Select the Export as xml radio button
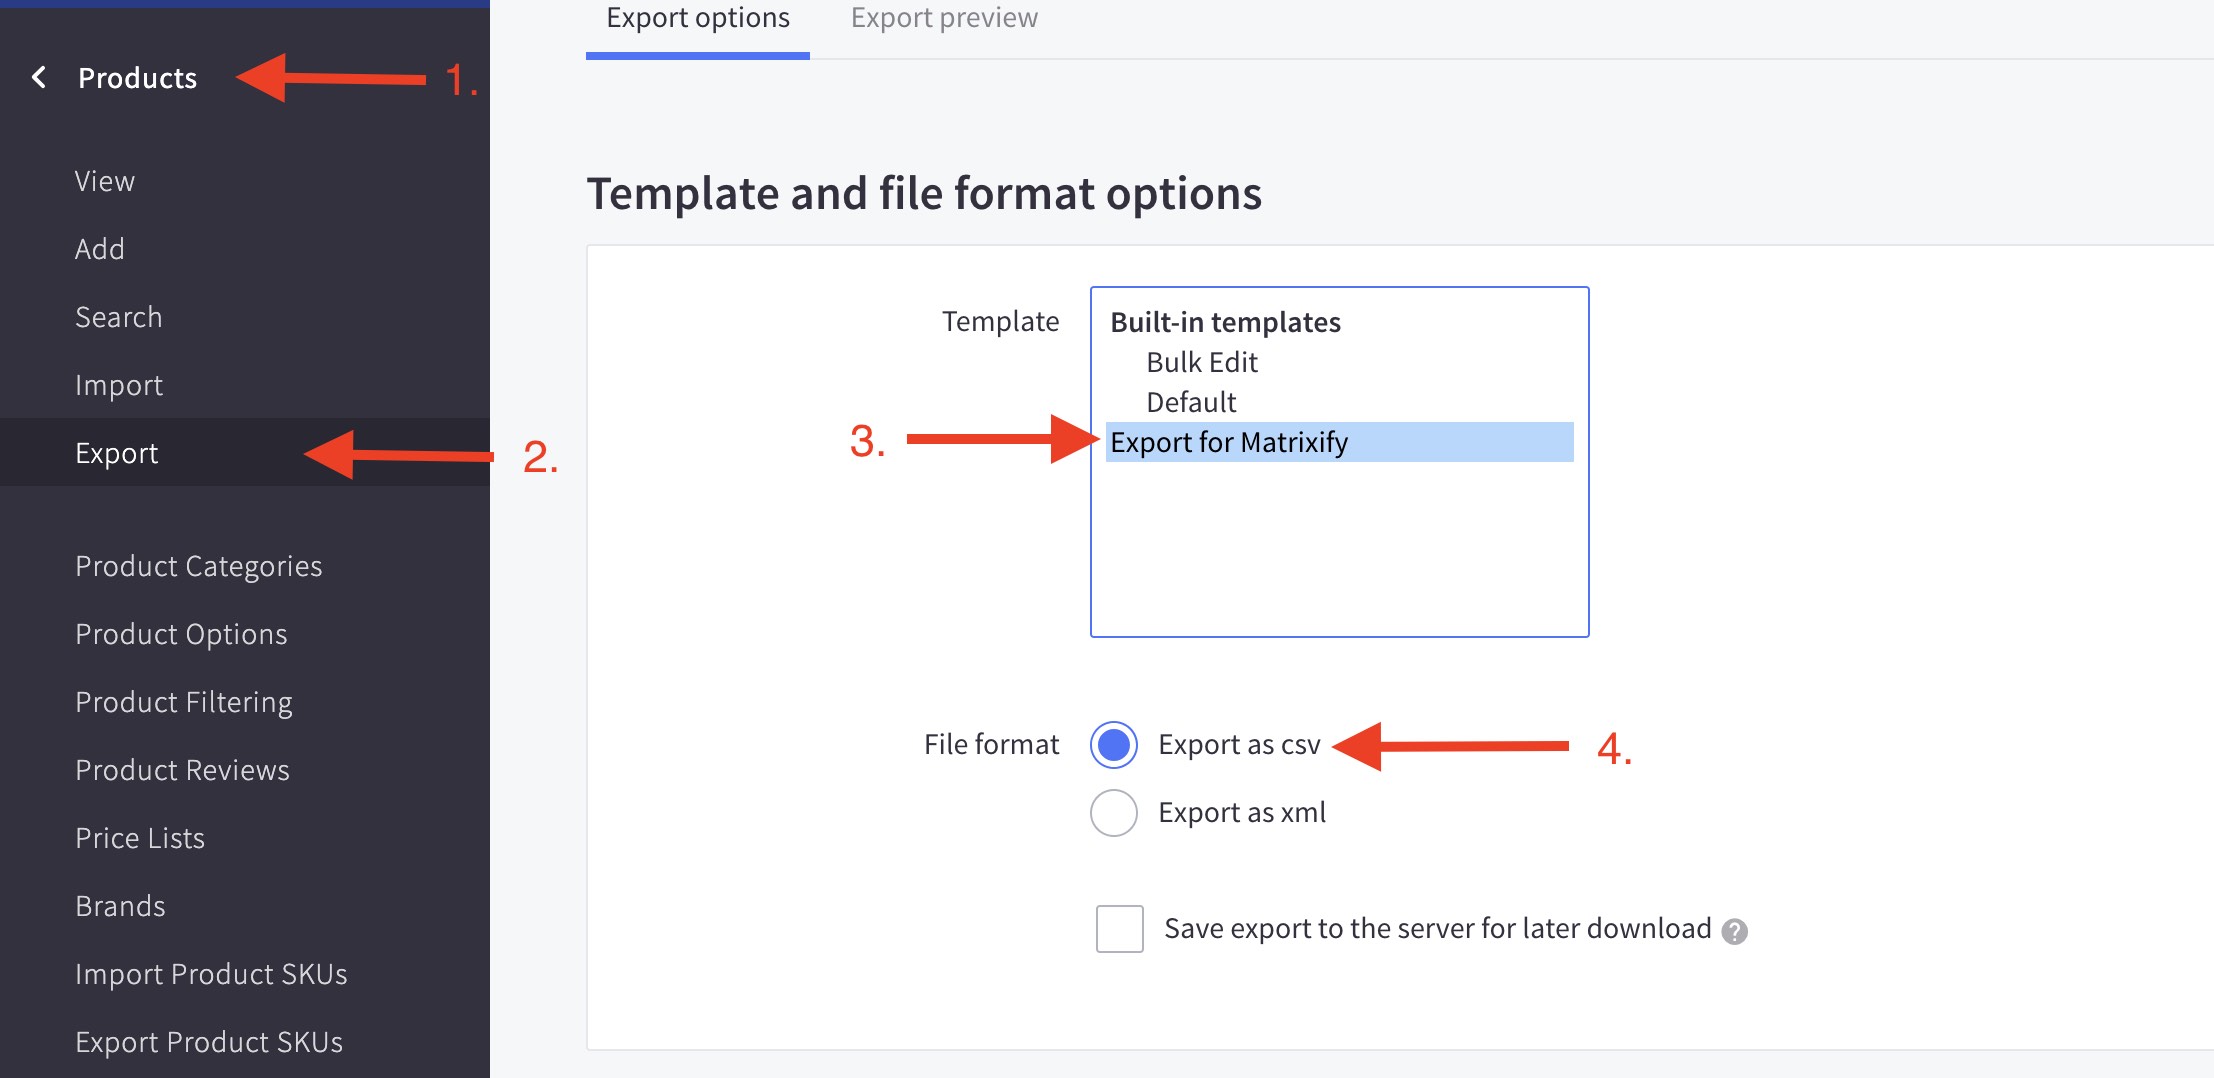Viewport: 2214px width, 1078px height. pos(1114,813)
